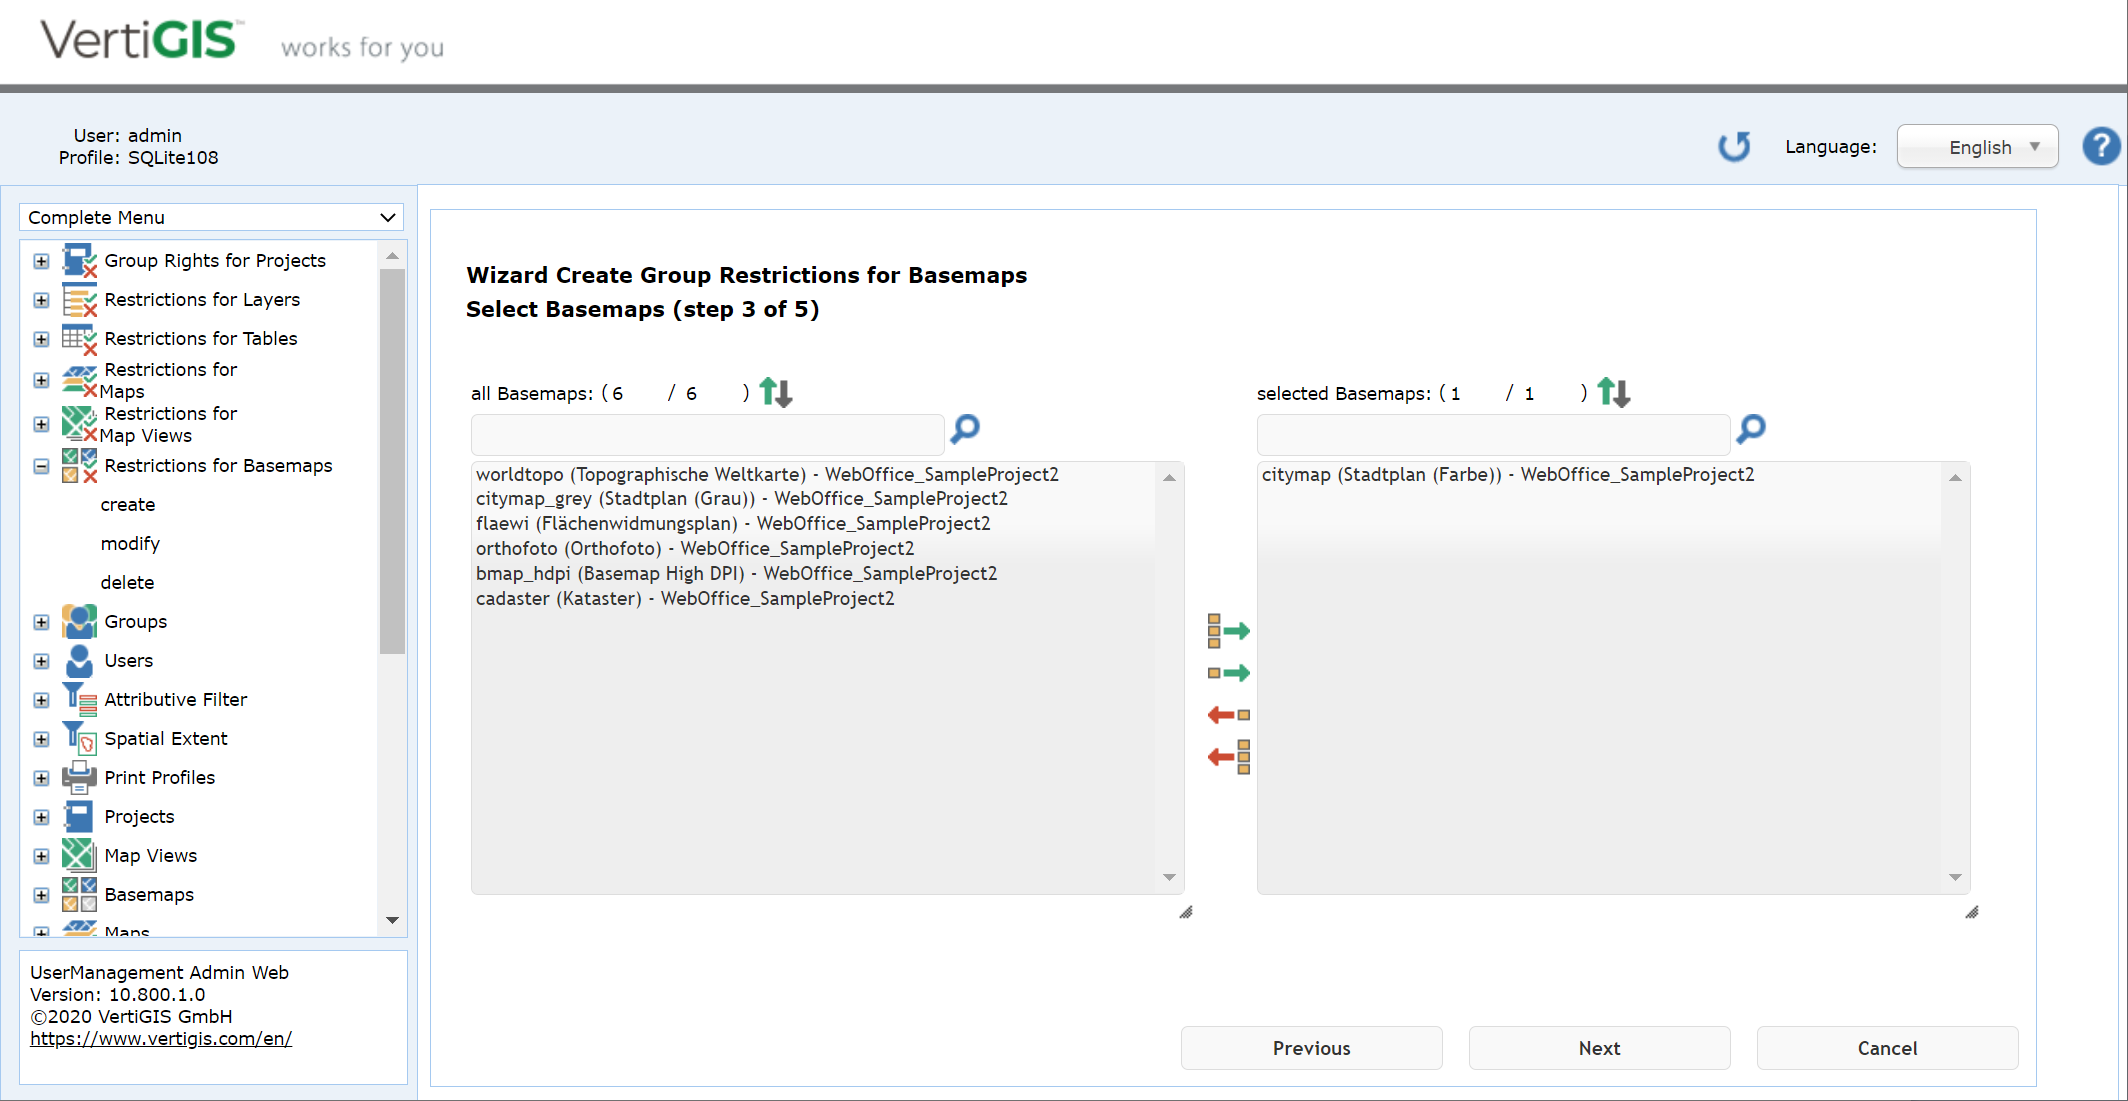The image size is (2128, 1101).
Task: Select the create menu entry
Action: point(128,504)
